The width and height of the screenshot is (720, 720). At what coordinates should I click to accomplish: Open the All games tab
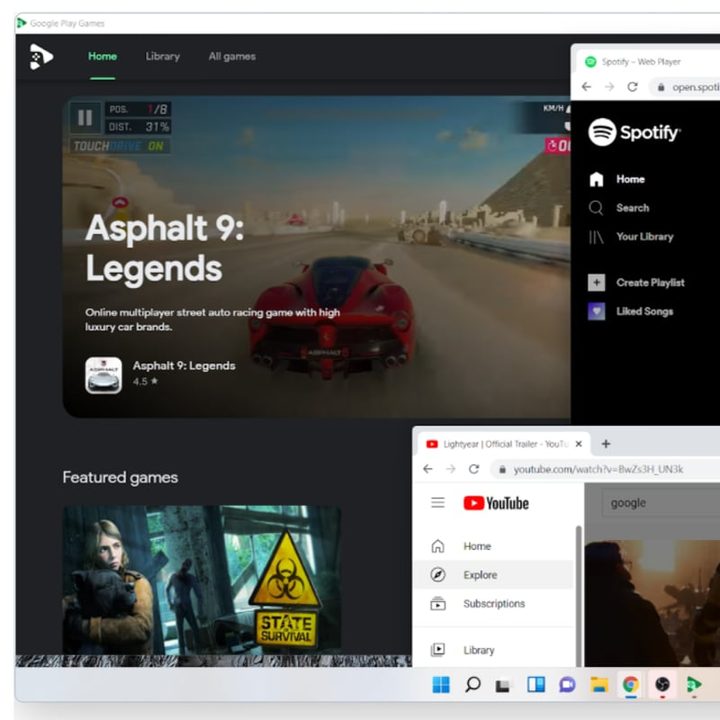[232, 56]
